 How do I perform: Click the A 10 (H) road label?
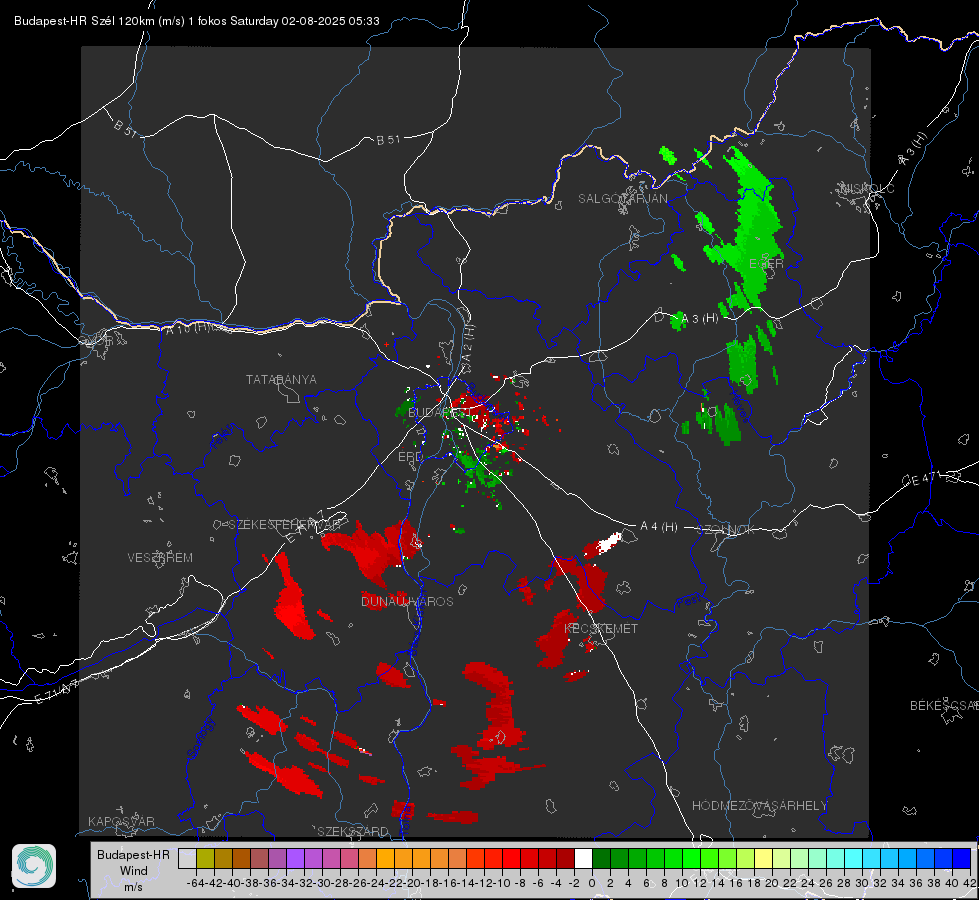coord(187,327)
